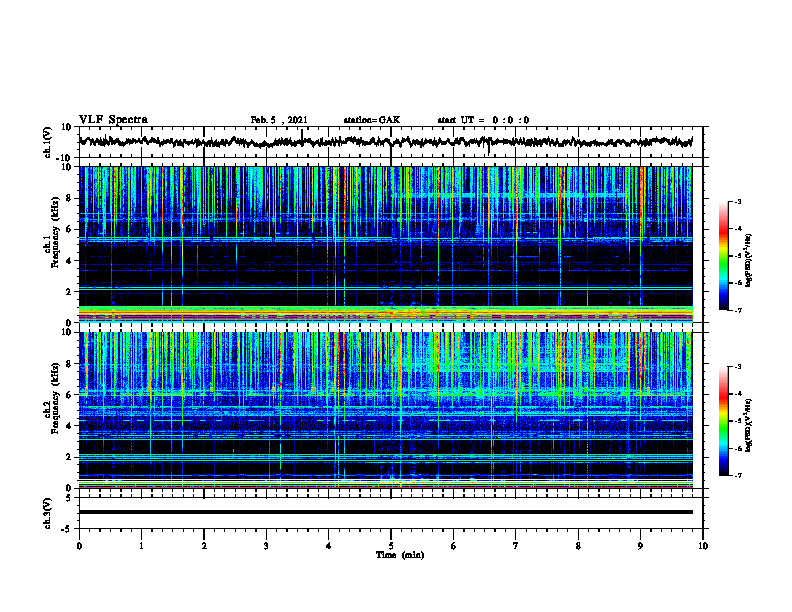Click time-axis tick label "3"
This screenshot has width=792, height=612.
(266, 546)
